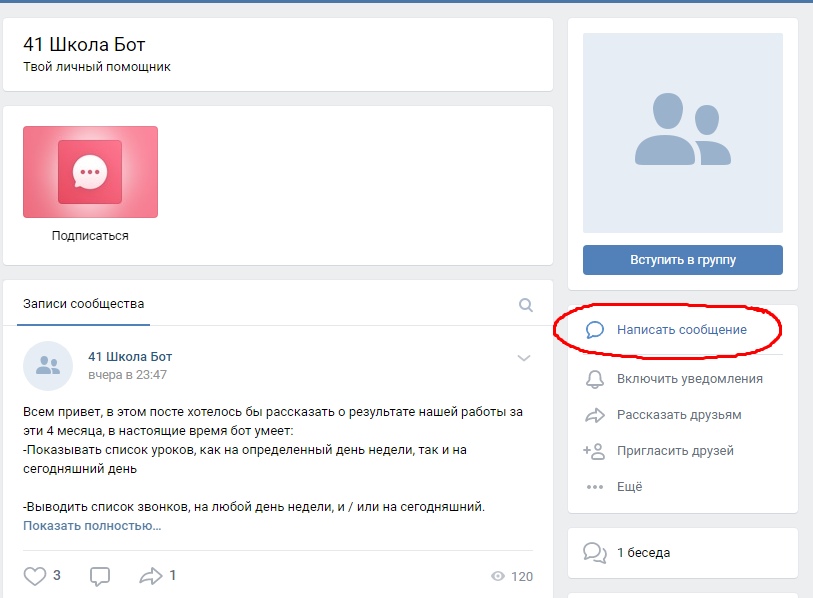
Task: Search community posts with the magnifier icon
Action: coord(526,305)
